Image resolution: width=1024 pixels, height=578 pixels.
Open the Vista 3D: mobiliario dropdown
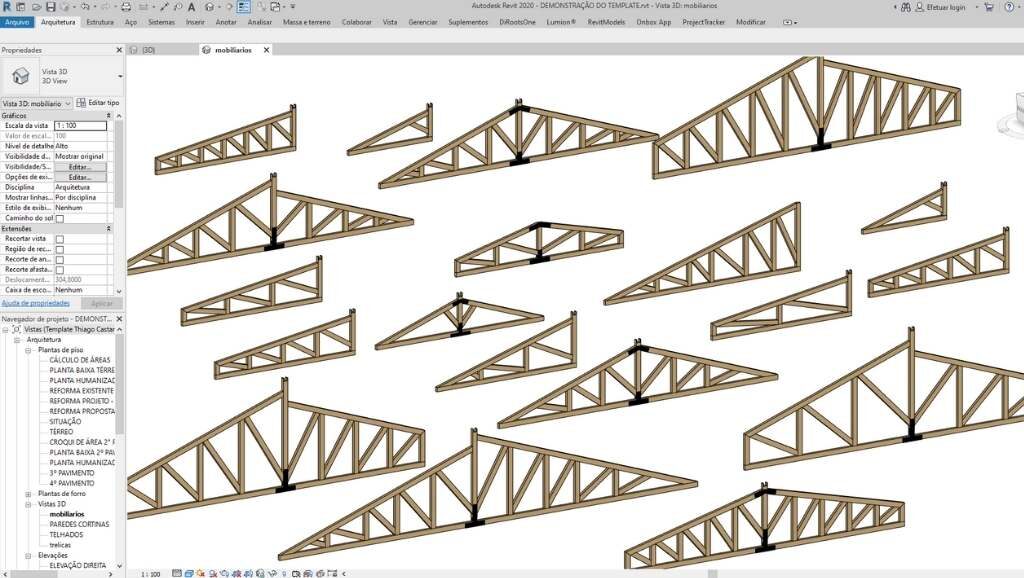[37, 103]
